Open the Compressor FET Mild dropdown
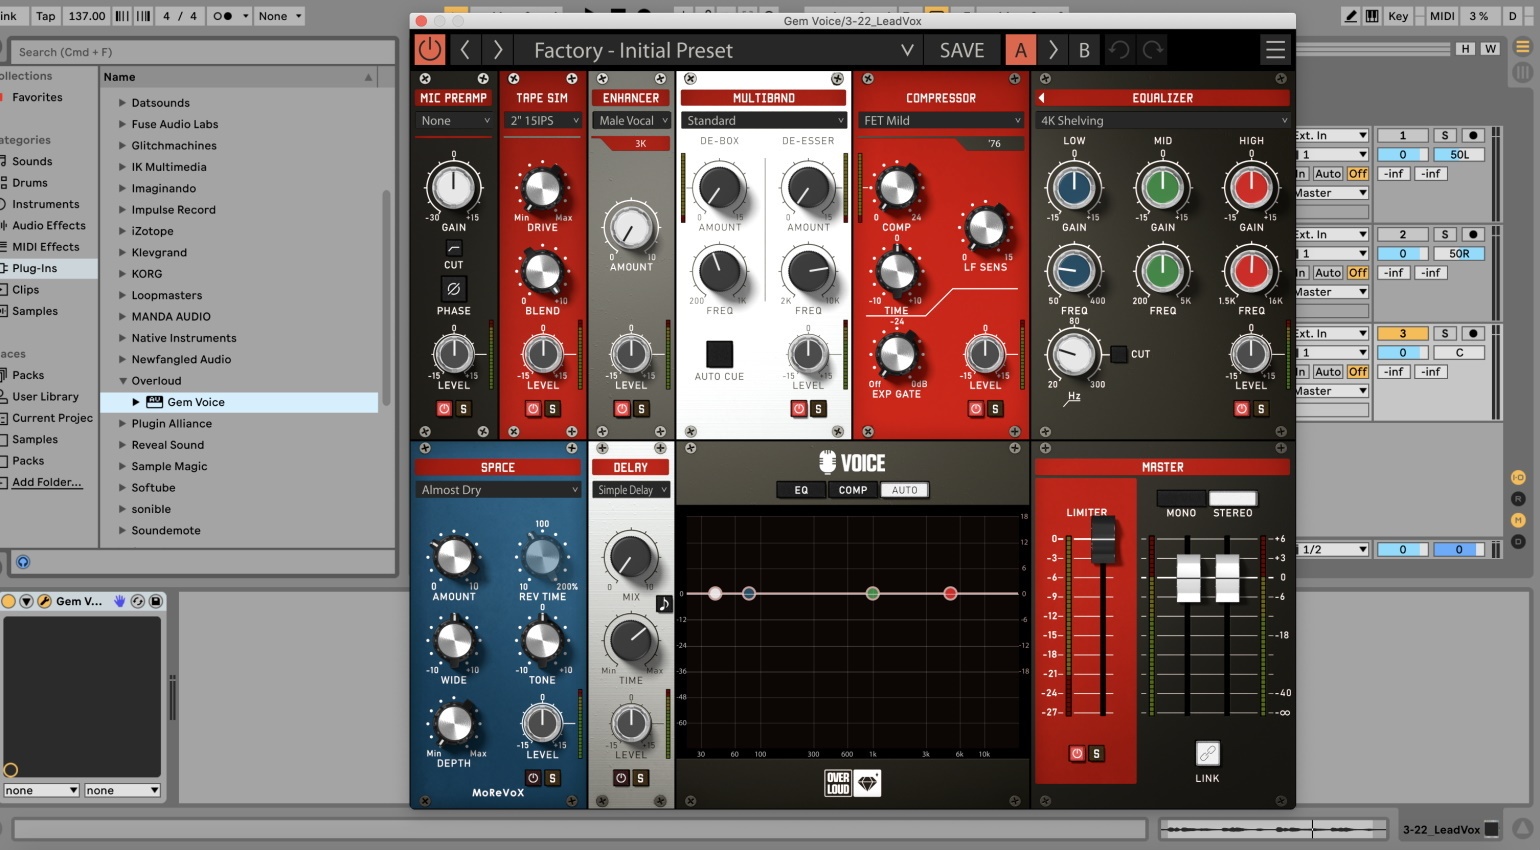Viewport: 1540px width, 850px height. tap(941, 120)
